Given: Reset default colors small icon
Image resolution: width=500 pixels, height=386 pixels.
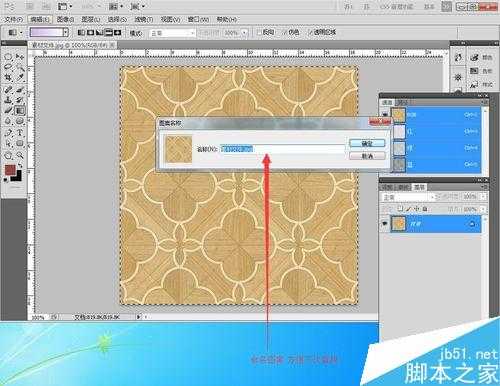Looking at the screenshot, I should (x=6, y=180).
